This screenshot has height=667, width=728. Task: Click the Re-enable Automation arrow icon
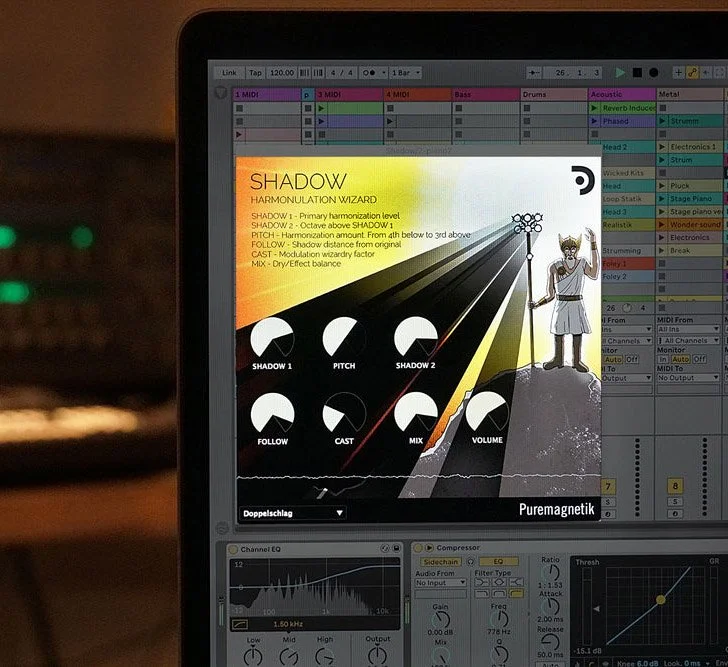tap(706, 72)
